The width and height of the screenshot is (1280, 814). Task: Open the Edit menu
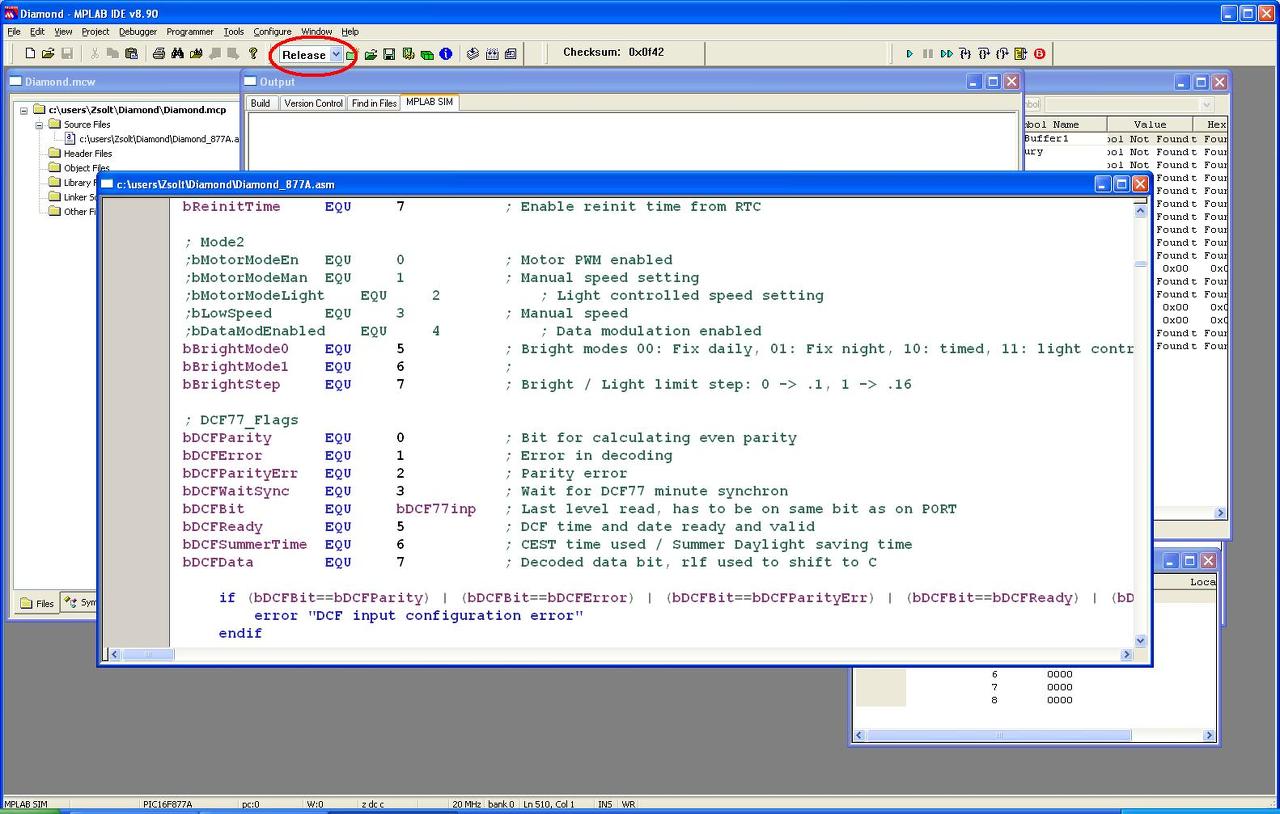point(37,32)
